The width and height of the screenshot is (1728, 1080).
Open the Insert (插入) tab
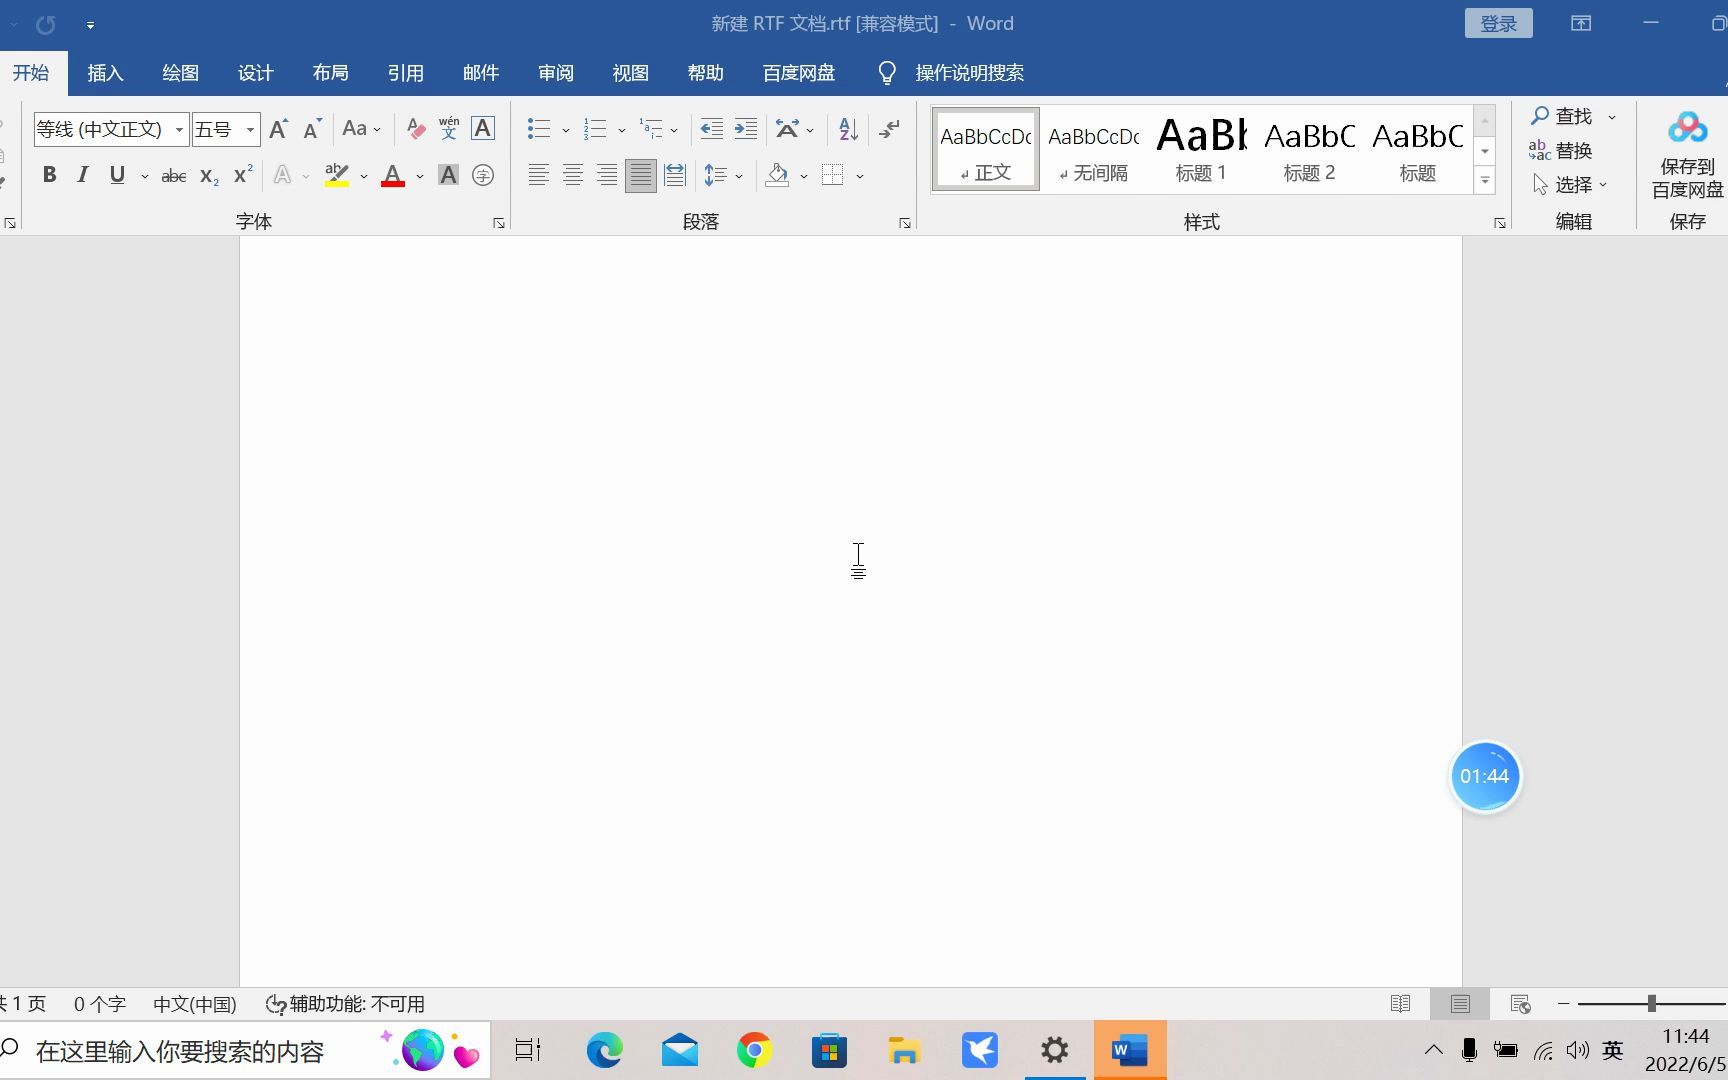pyautogui.click(x=105, y=73)
